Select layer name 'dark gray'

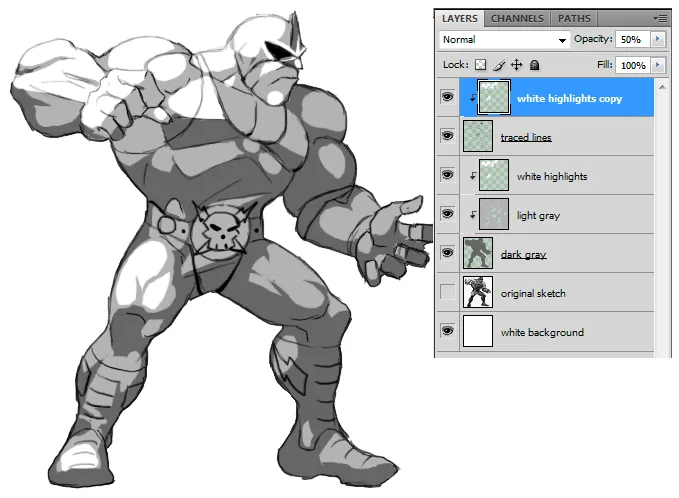523,255
